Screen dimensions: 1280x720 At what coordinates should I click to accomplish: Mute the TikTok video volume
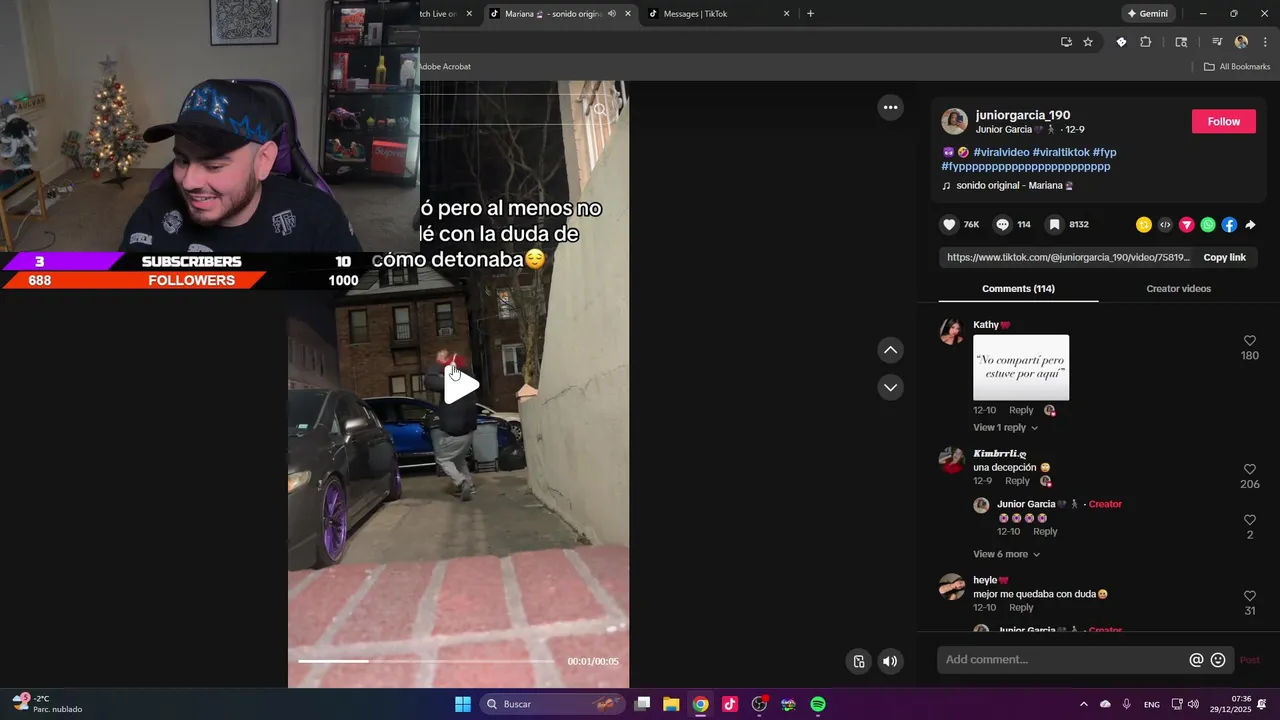[x=890, y=661]
